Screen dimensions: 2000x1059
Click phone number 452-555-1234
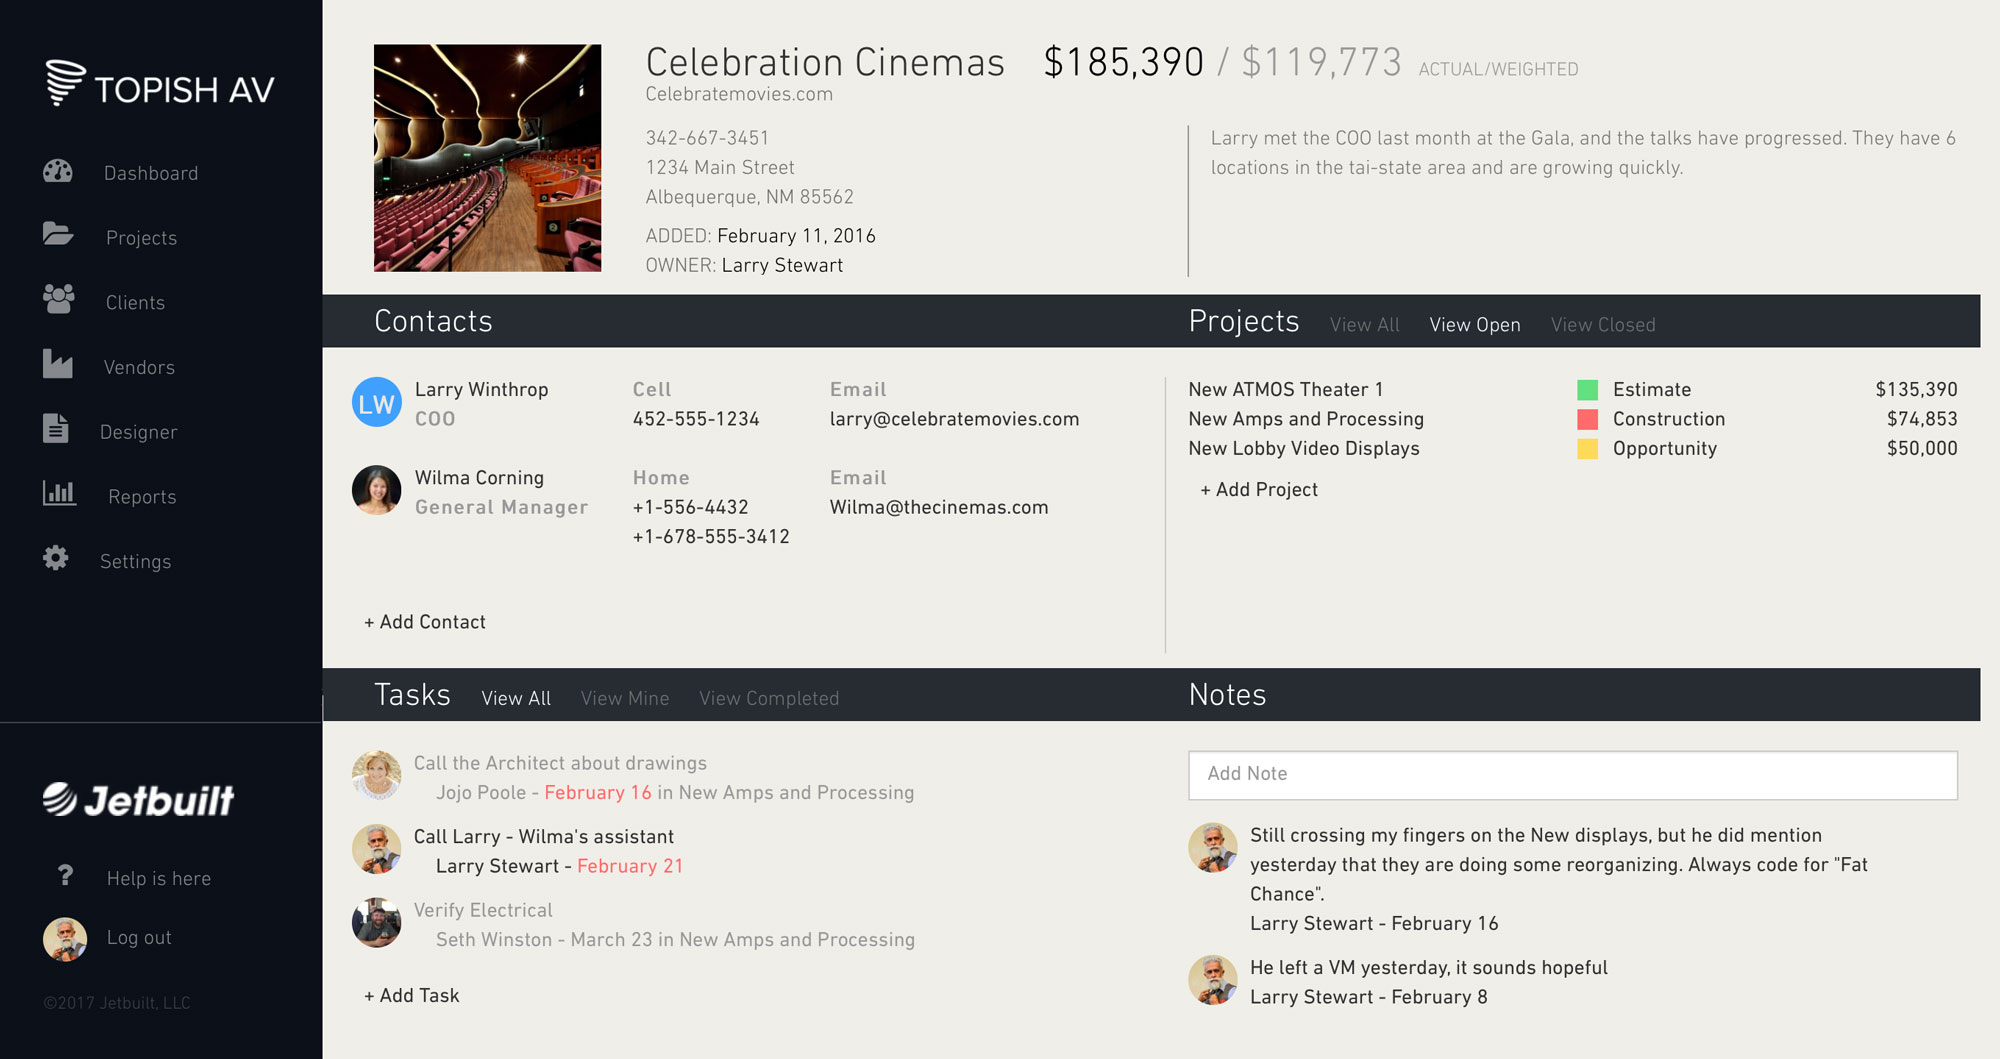(x=696, y=419)
